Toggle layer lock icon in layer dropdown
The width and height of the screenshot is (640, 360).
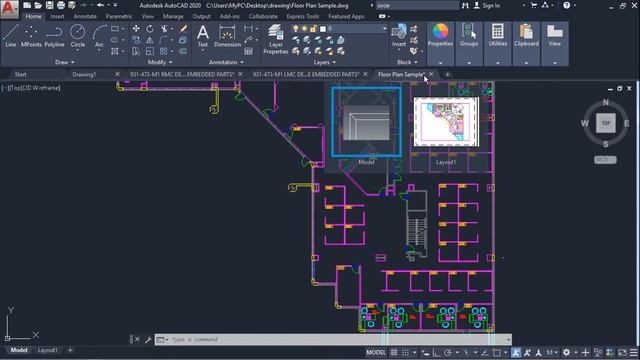click(313, 29)
